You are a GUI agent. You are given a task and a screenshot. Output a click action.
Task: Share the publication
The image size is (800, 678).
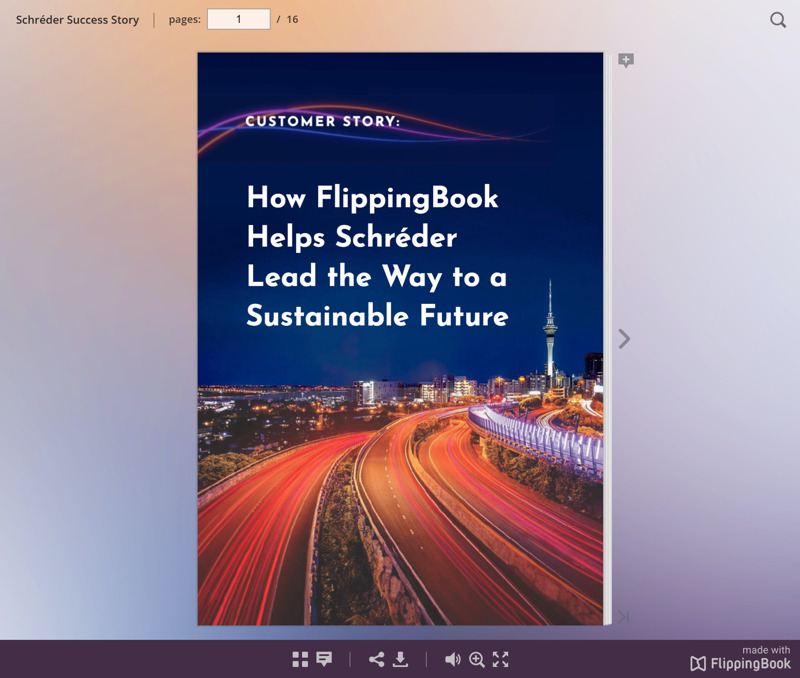pyautogui.click(x=377, y=659)
